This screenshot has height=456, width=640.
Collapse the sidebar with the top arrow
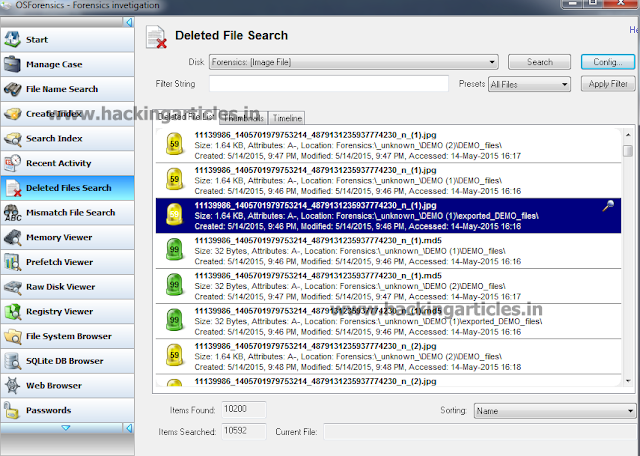tap(129, 22)
